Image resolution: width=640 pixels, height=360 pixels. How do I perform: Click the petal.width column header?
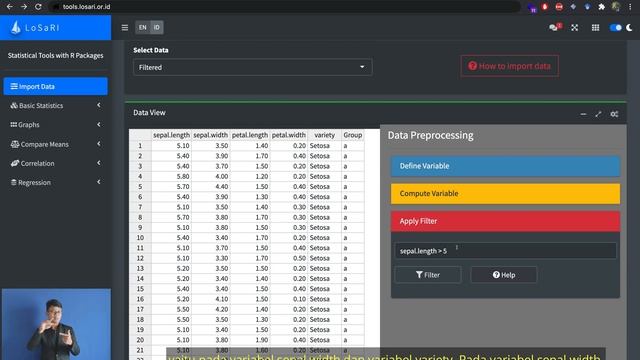[289, 135]
